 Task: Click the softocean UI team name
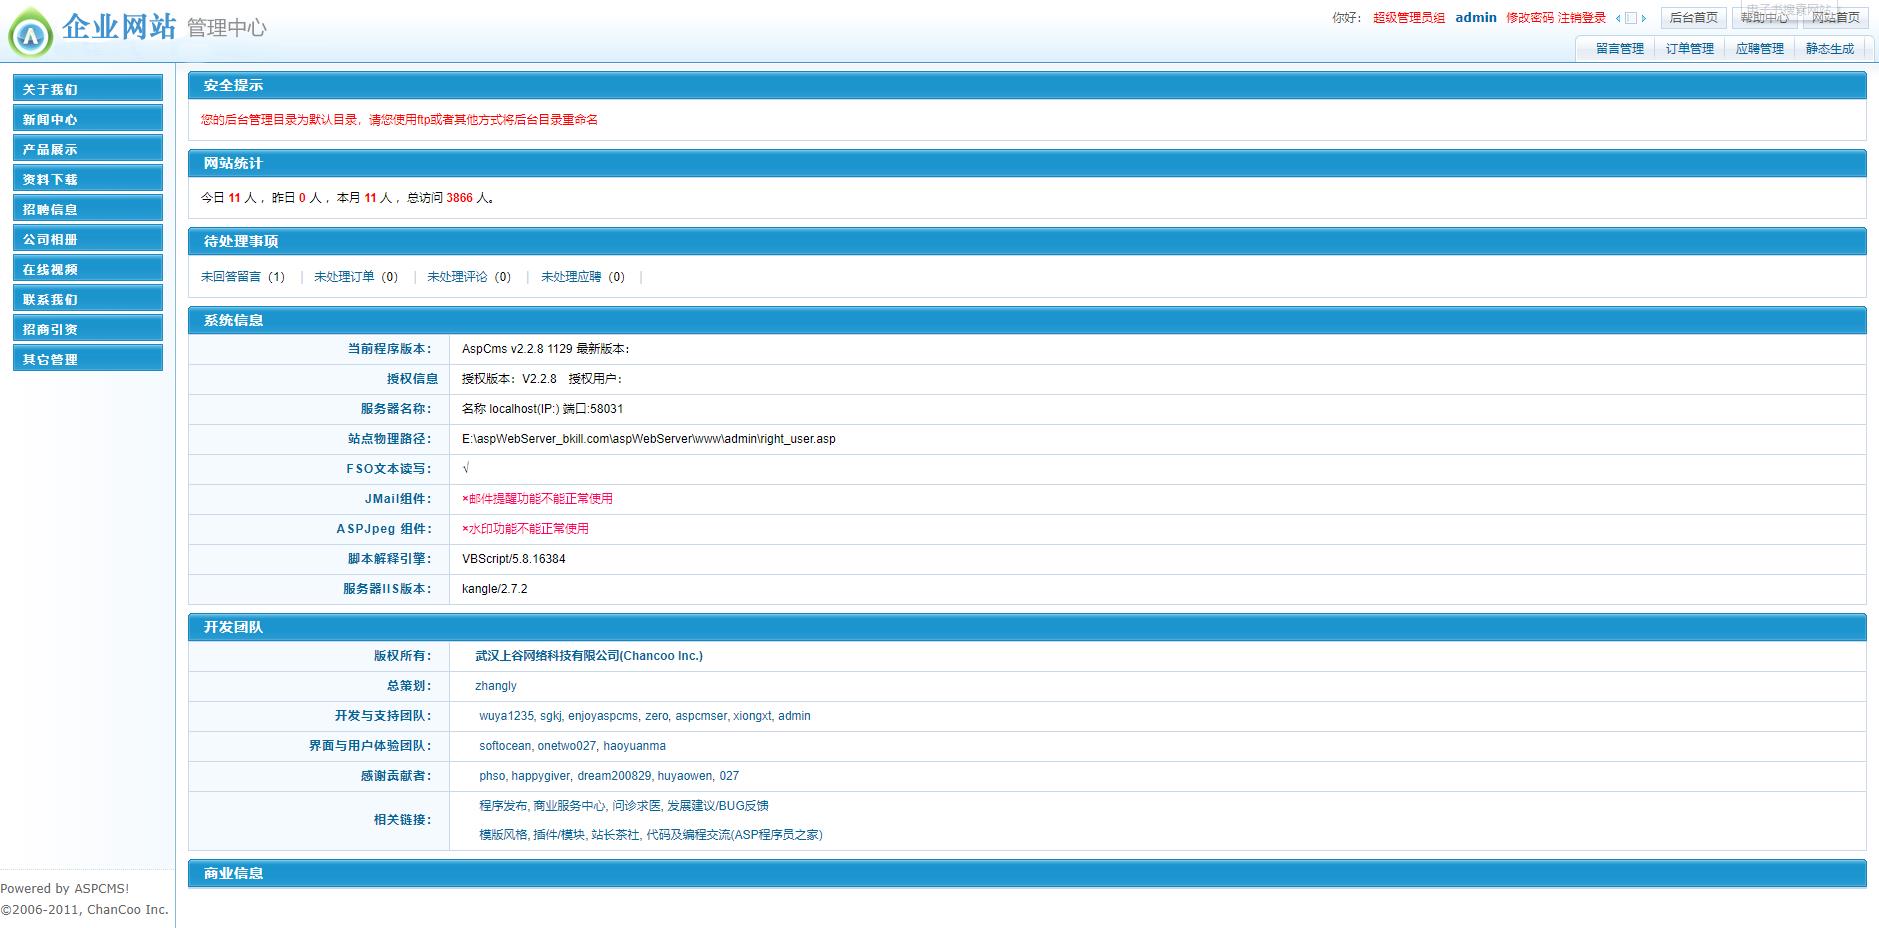[505, 746]
